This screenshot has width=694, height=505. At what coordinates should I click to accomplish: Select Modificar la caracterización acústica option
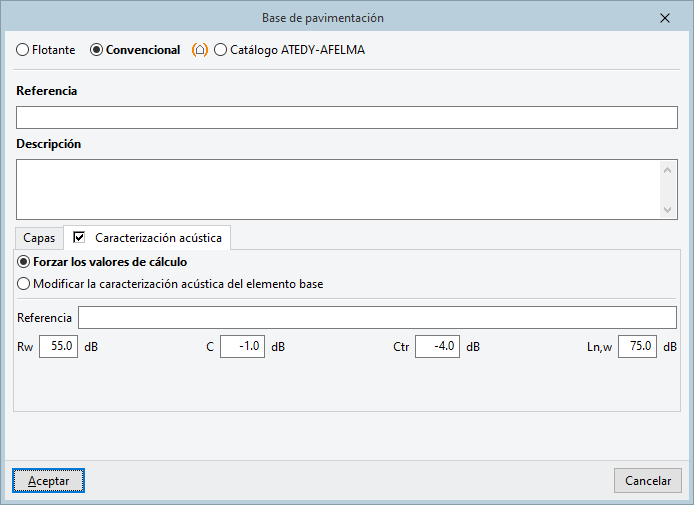25,283
